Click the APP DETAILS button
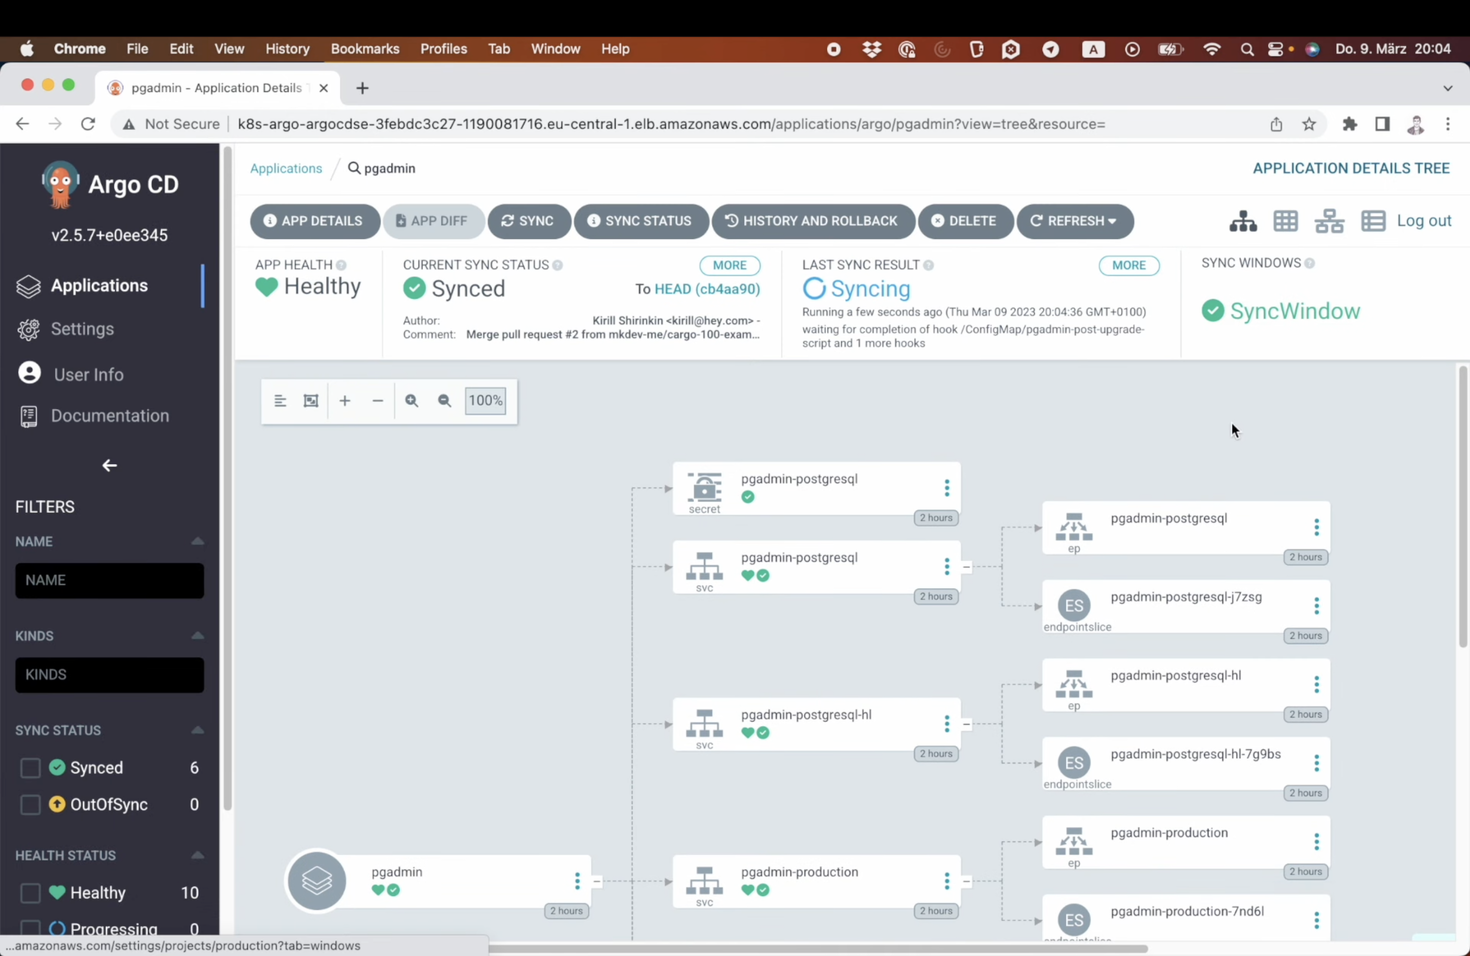This screenshot has width=1470, height=956. point(314,221)
